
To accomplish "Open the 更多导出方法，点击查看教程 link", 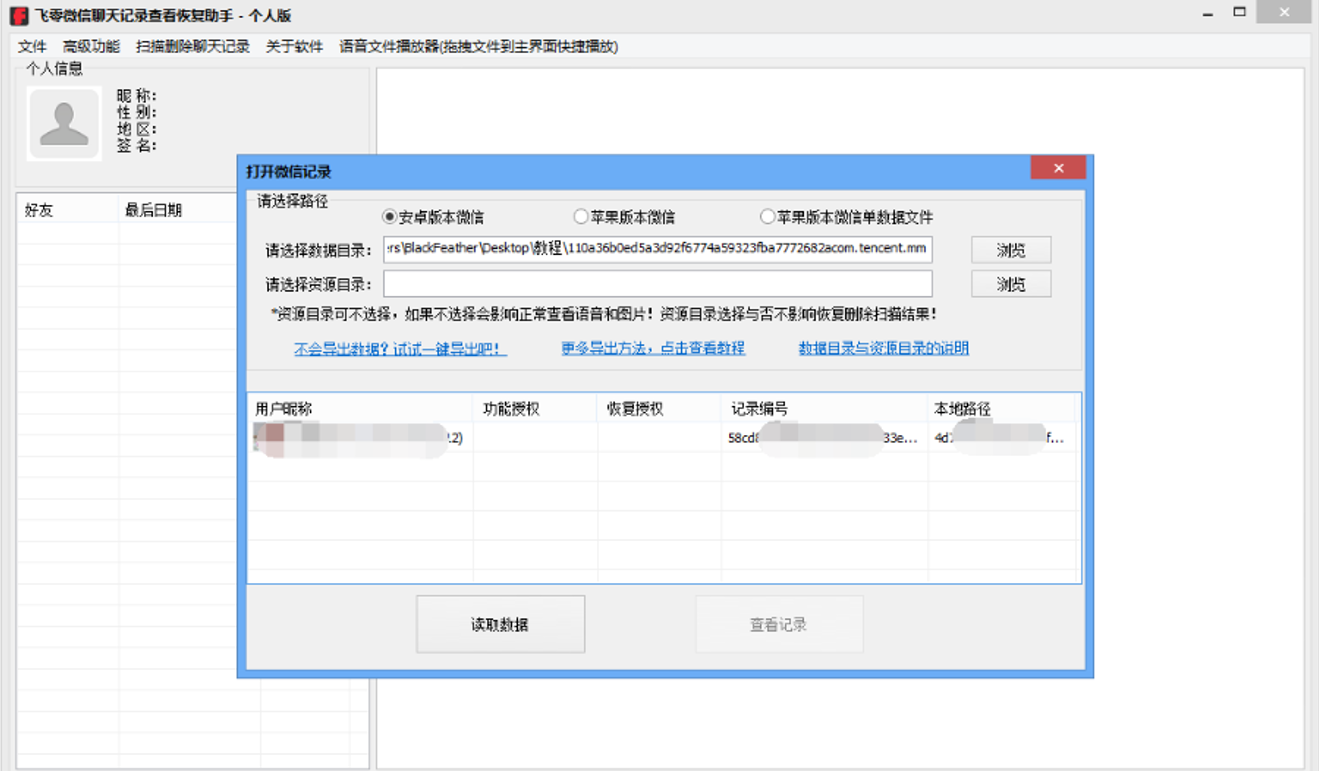I will point(653,348).
